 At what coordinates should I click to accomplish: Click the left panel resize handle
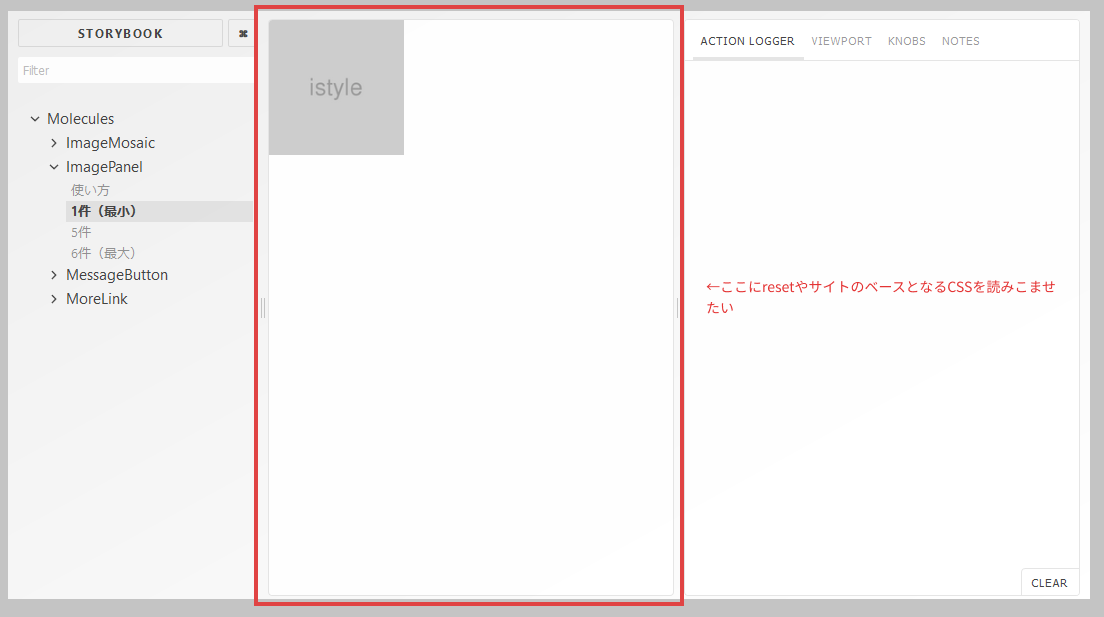click(x=261, y=307)
